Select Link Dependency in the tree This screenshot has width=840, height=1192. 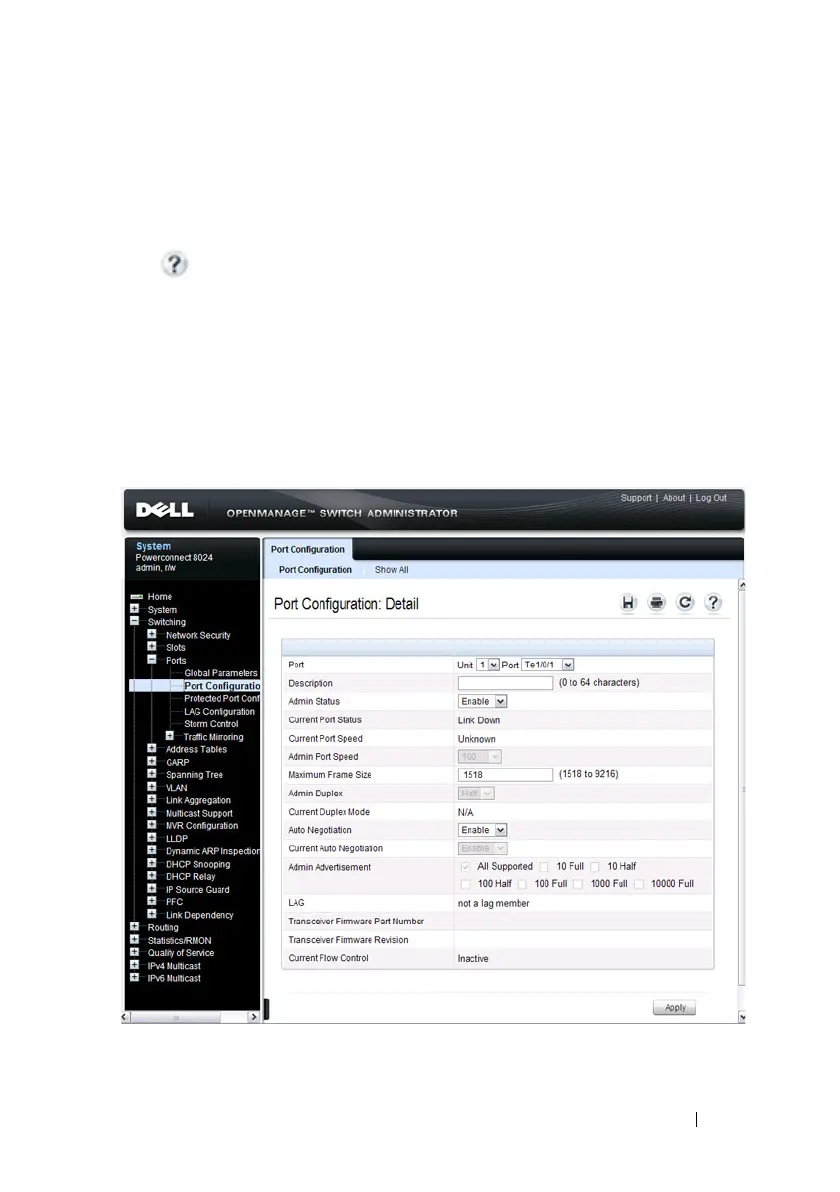click(199, 915)
